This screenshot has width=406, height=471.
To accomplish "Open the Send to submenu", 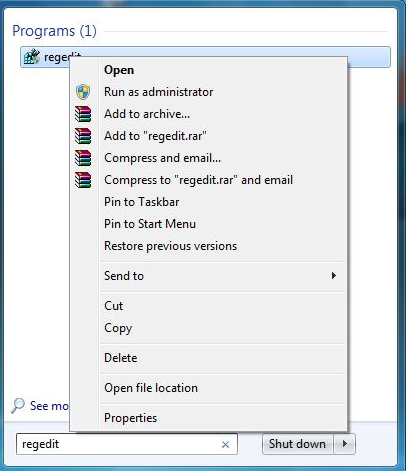I will (208, 276).
